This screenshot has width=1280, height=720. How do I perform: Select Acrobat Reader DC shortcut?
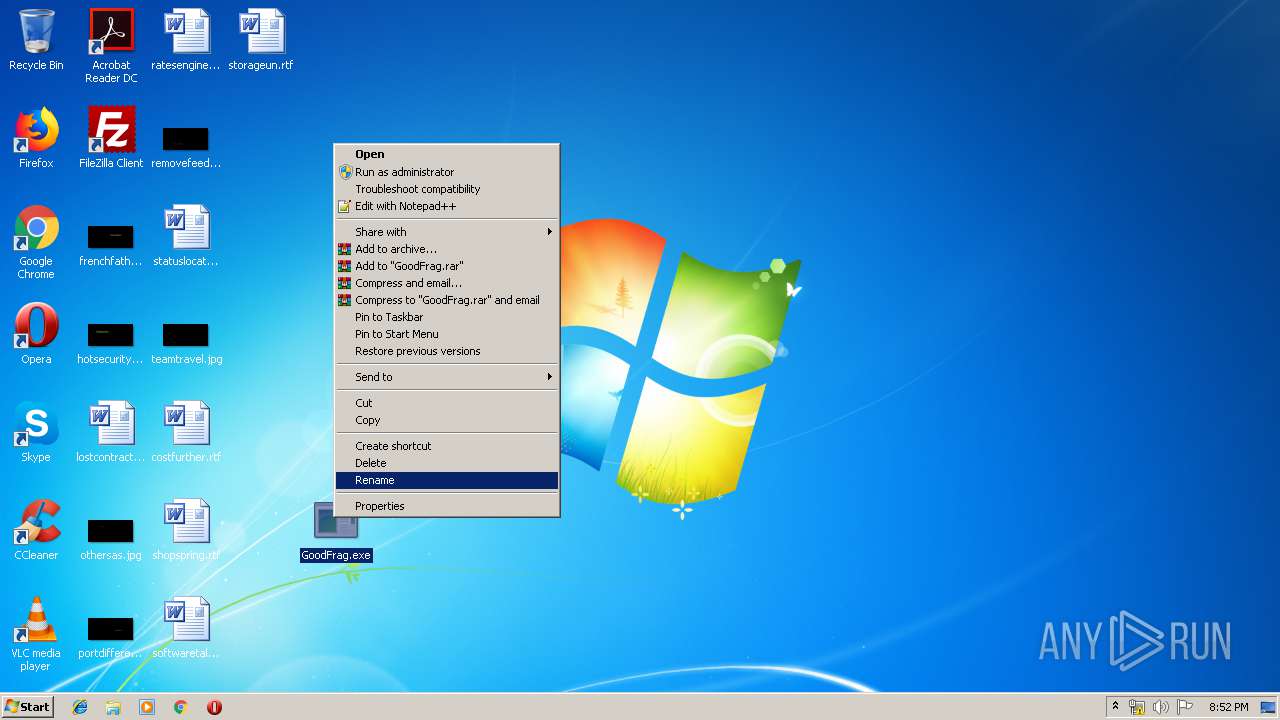coord(111,46)
